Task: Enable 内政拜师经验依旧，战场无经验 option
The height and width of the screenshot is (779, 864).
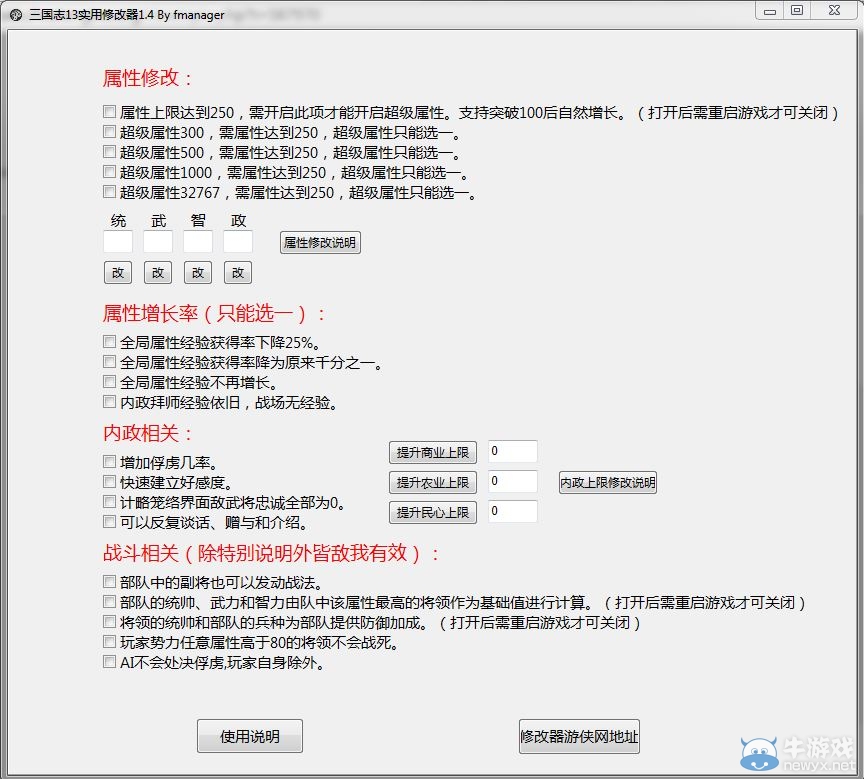Action: [x=109, y=402]
